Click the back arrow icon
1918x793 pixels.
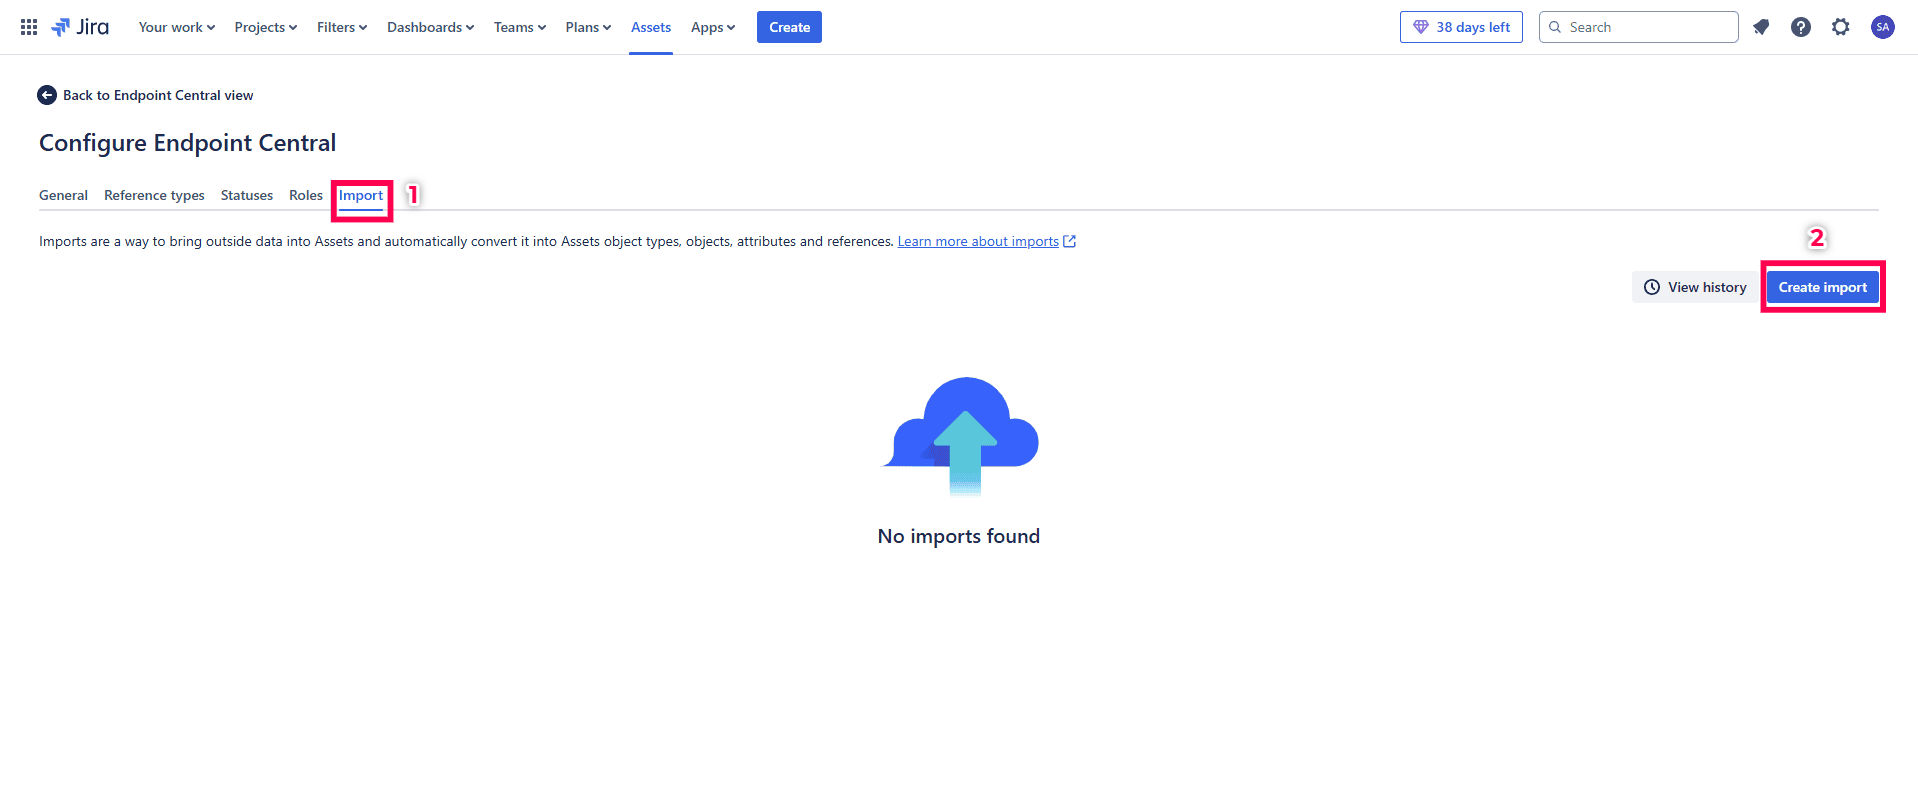47,95
